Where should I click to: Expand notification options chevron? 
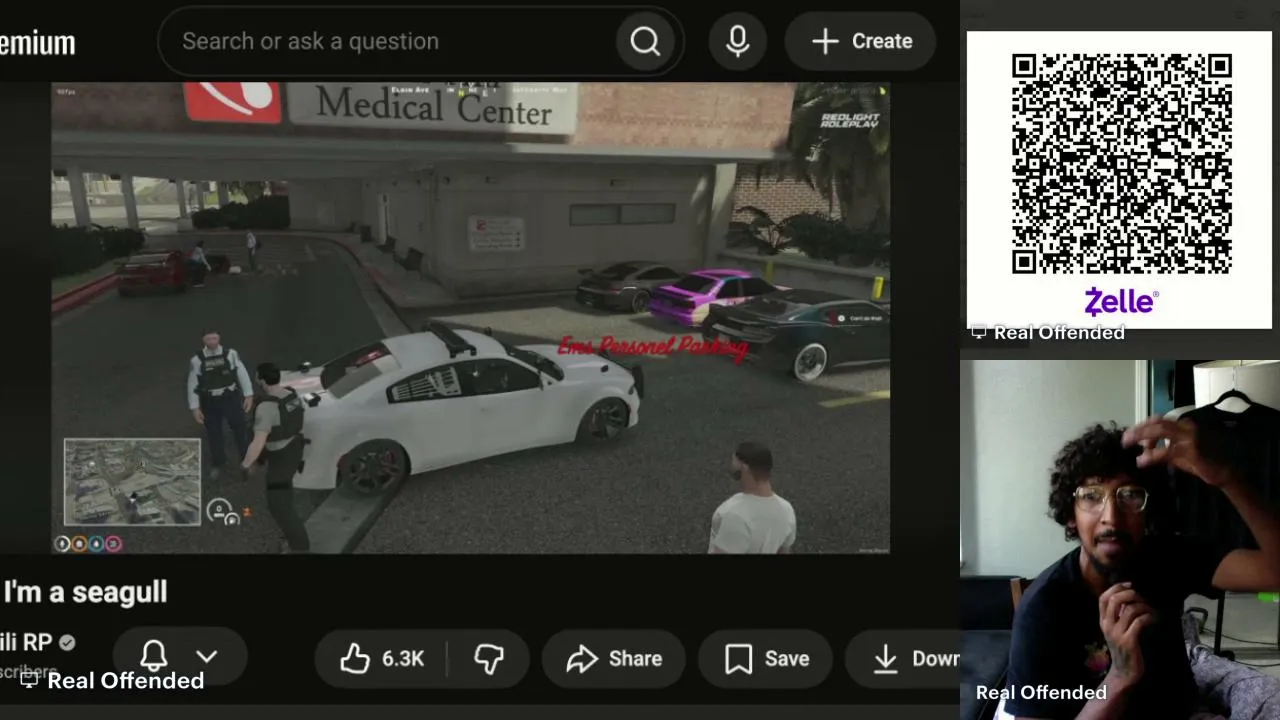click(x=206, y=657)
